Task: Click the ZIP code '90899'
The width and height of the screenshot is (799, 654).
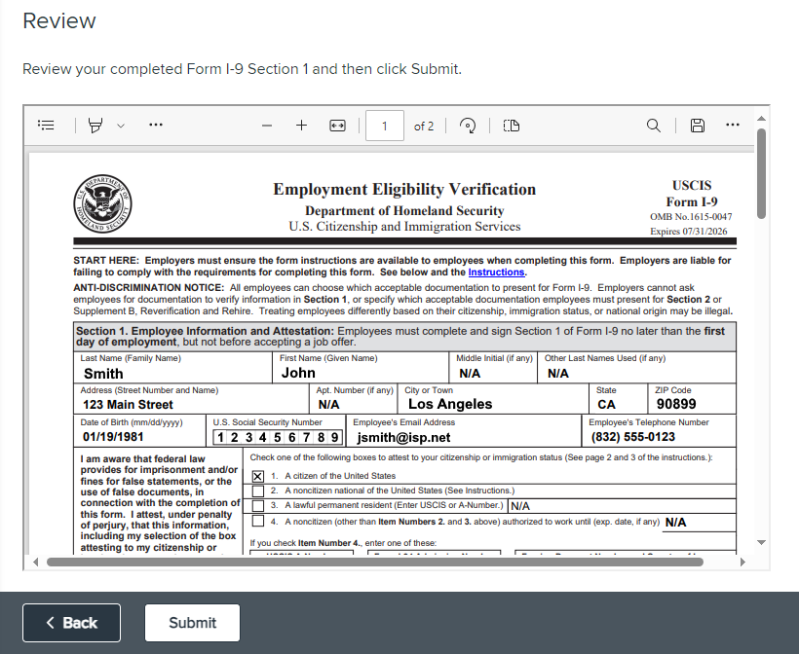Action: pos(676,404)
